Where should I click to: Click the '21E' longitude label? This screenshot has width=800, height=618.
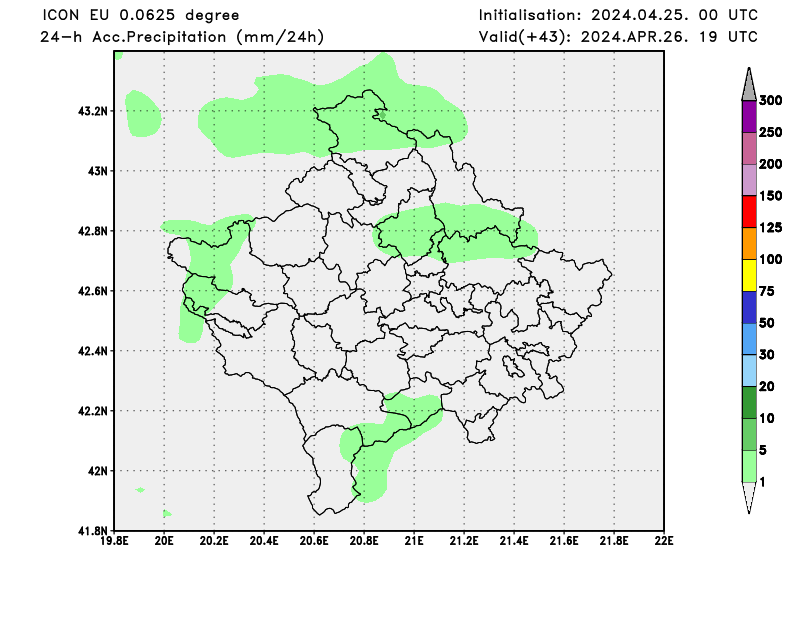pyautogui.click(x=414, y=540)
